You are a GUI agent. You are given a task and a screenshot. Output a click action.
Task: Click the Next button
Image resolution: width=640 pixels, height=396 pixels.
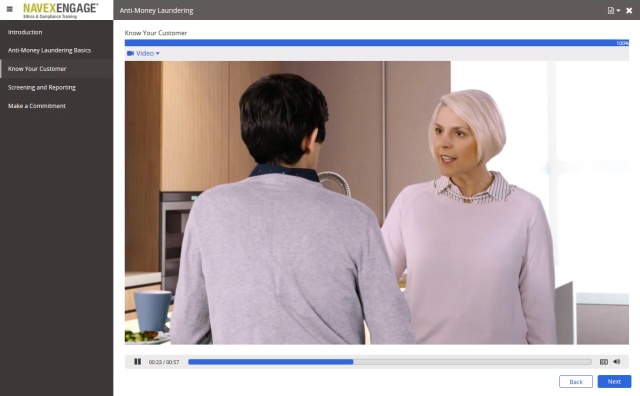[x=614, y=382]
